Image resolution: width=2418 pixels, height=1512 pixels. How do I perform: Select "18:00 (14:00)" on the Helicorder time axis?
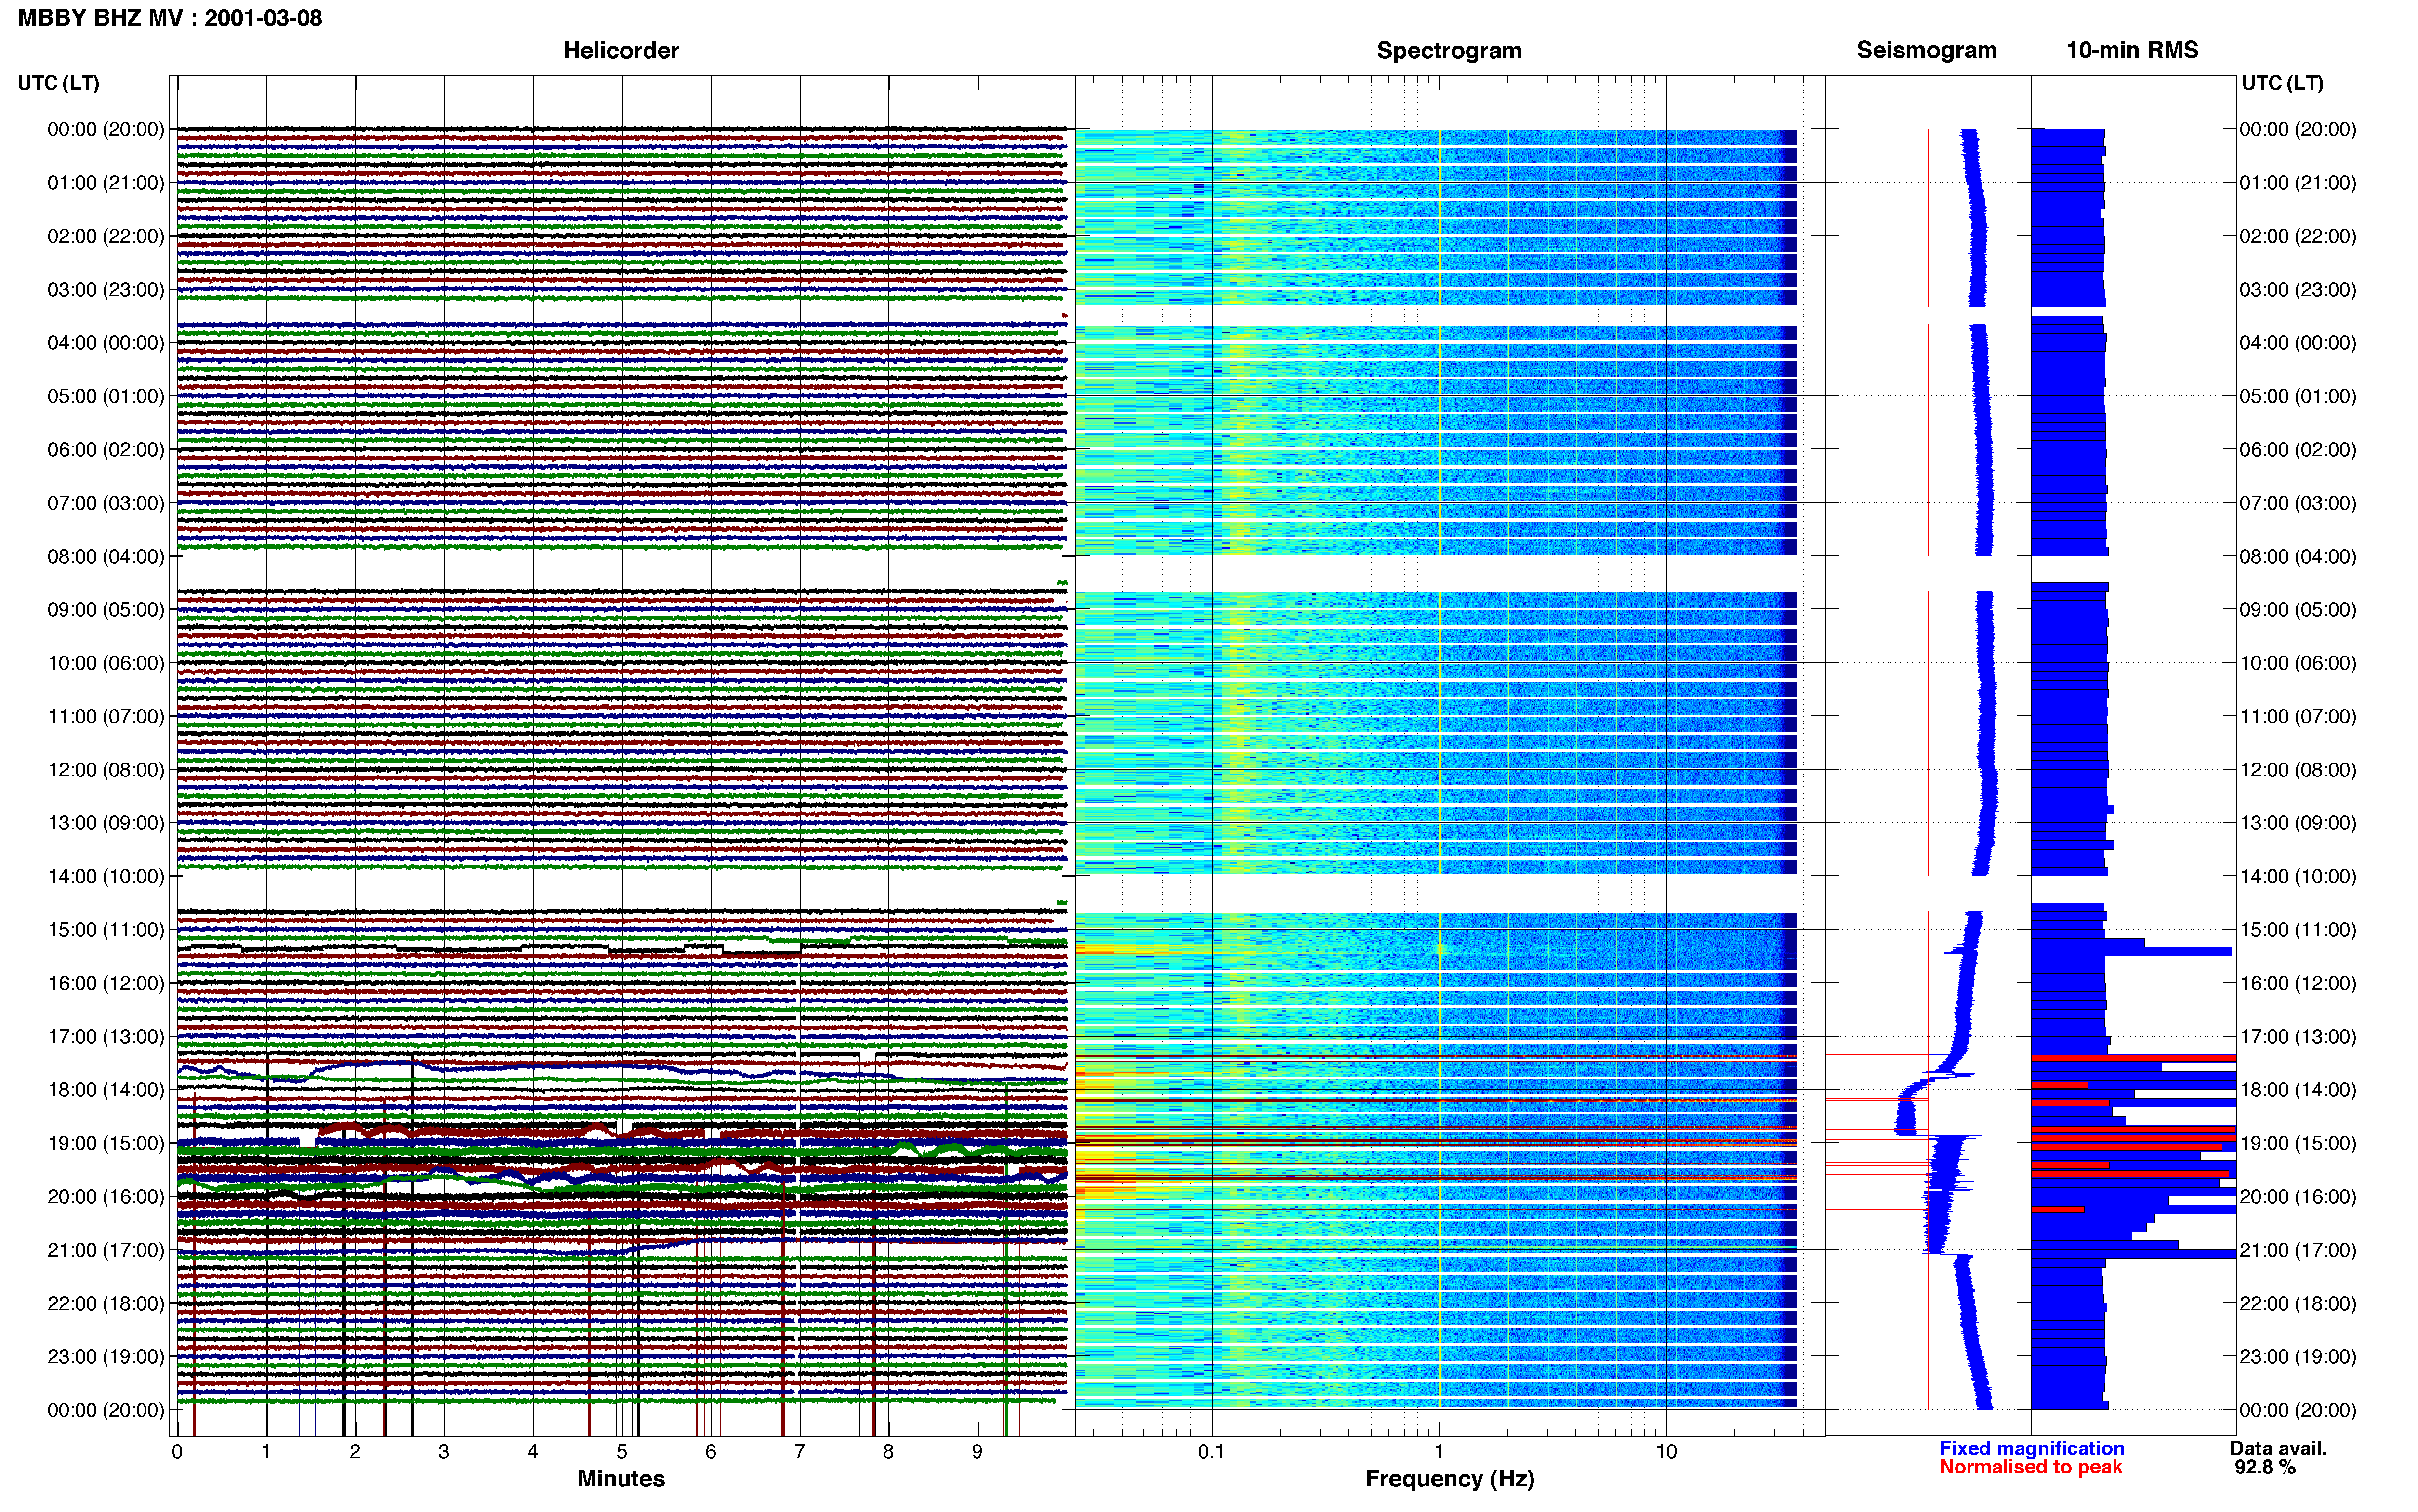106,1090
